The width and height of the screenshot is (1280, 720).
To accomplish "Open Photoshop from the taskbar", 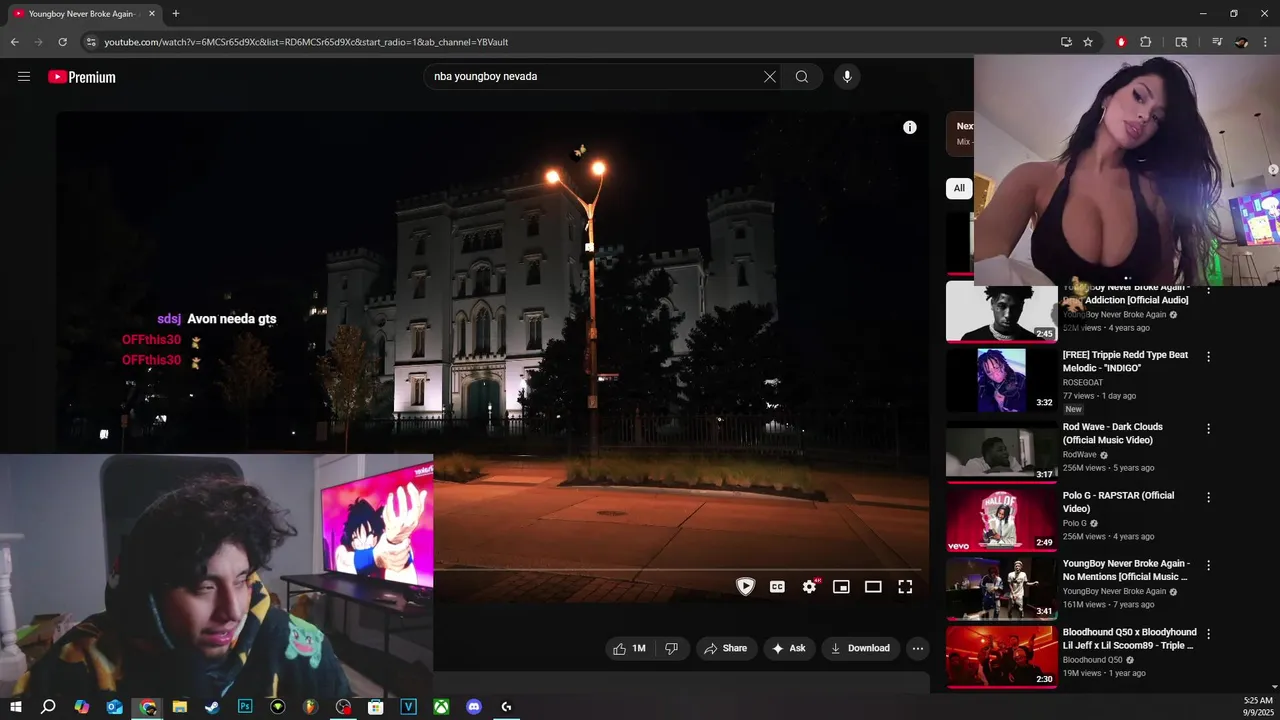I will 245,707.
